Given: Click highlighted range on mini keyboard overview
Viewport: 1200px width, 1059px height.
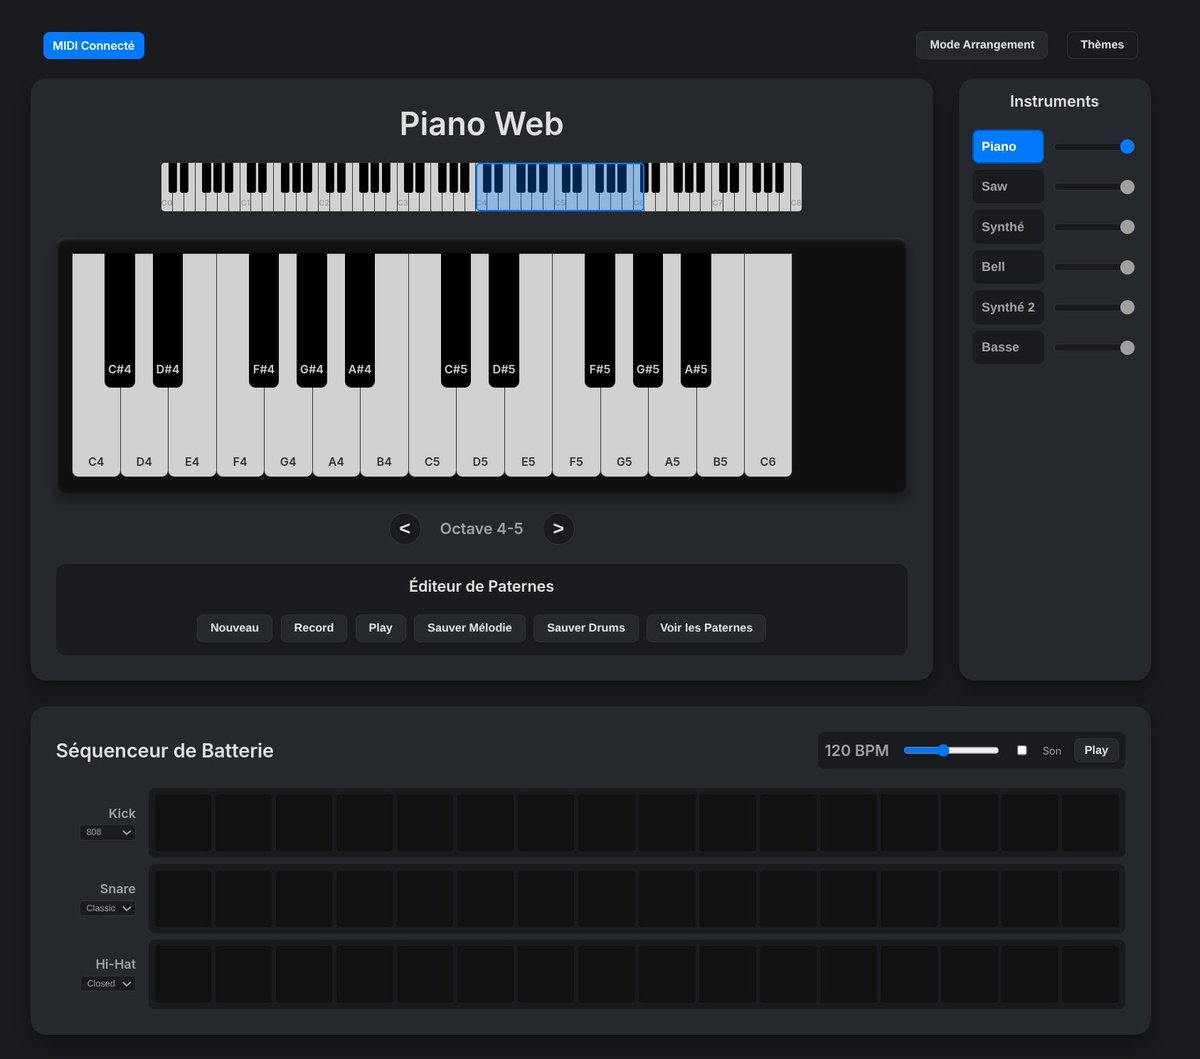Looking at the screenshot, I should click(559, 187).
